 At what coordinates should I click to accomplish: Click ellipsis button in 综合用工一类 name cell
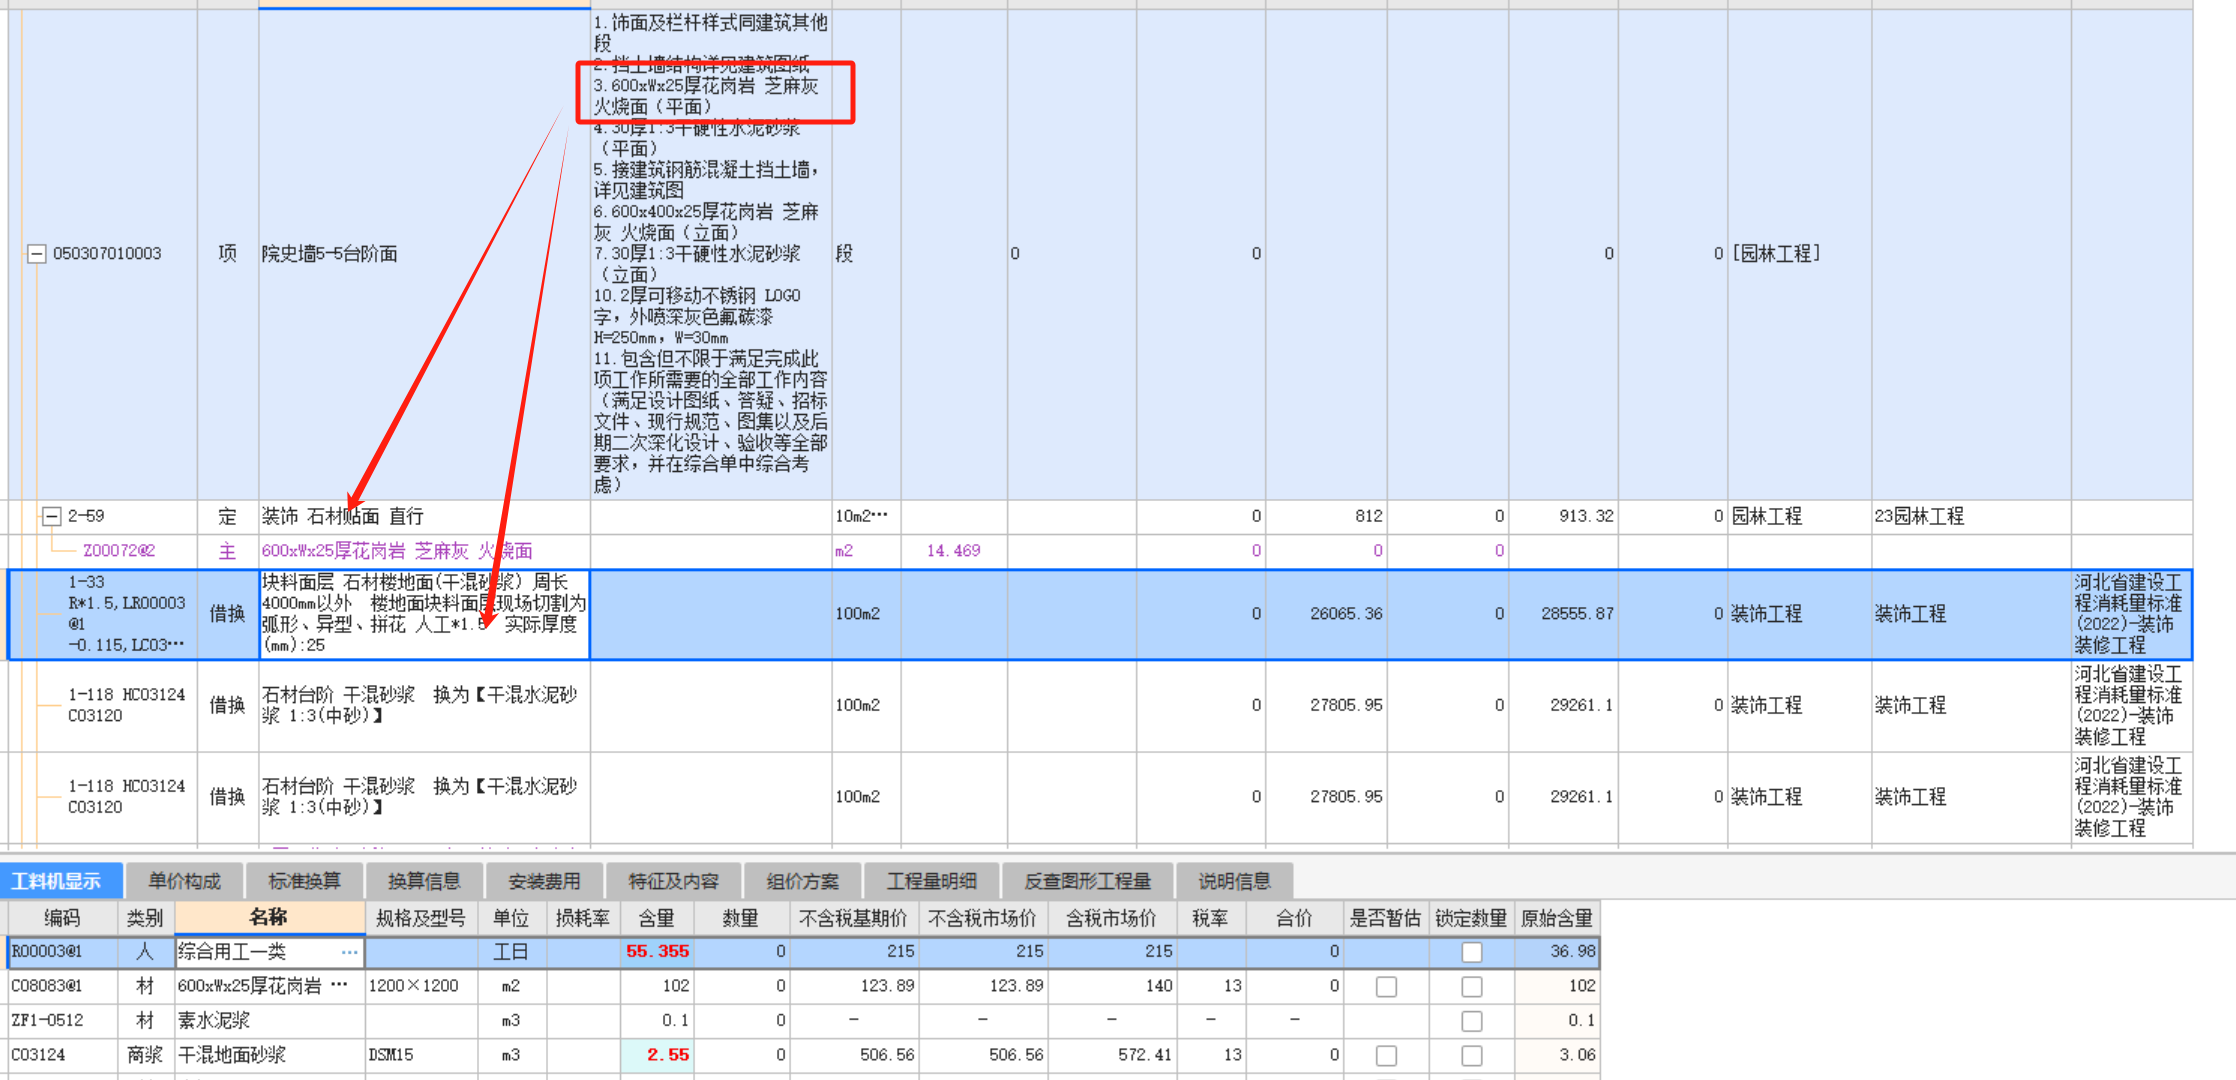click(x=349, y=952)
